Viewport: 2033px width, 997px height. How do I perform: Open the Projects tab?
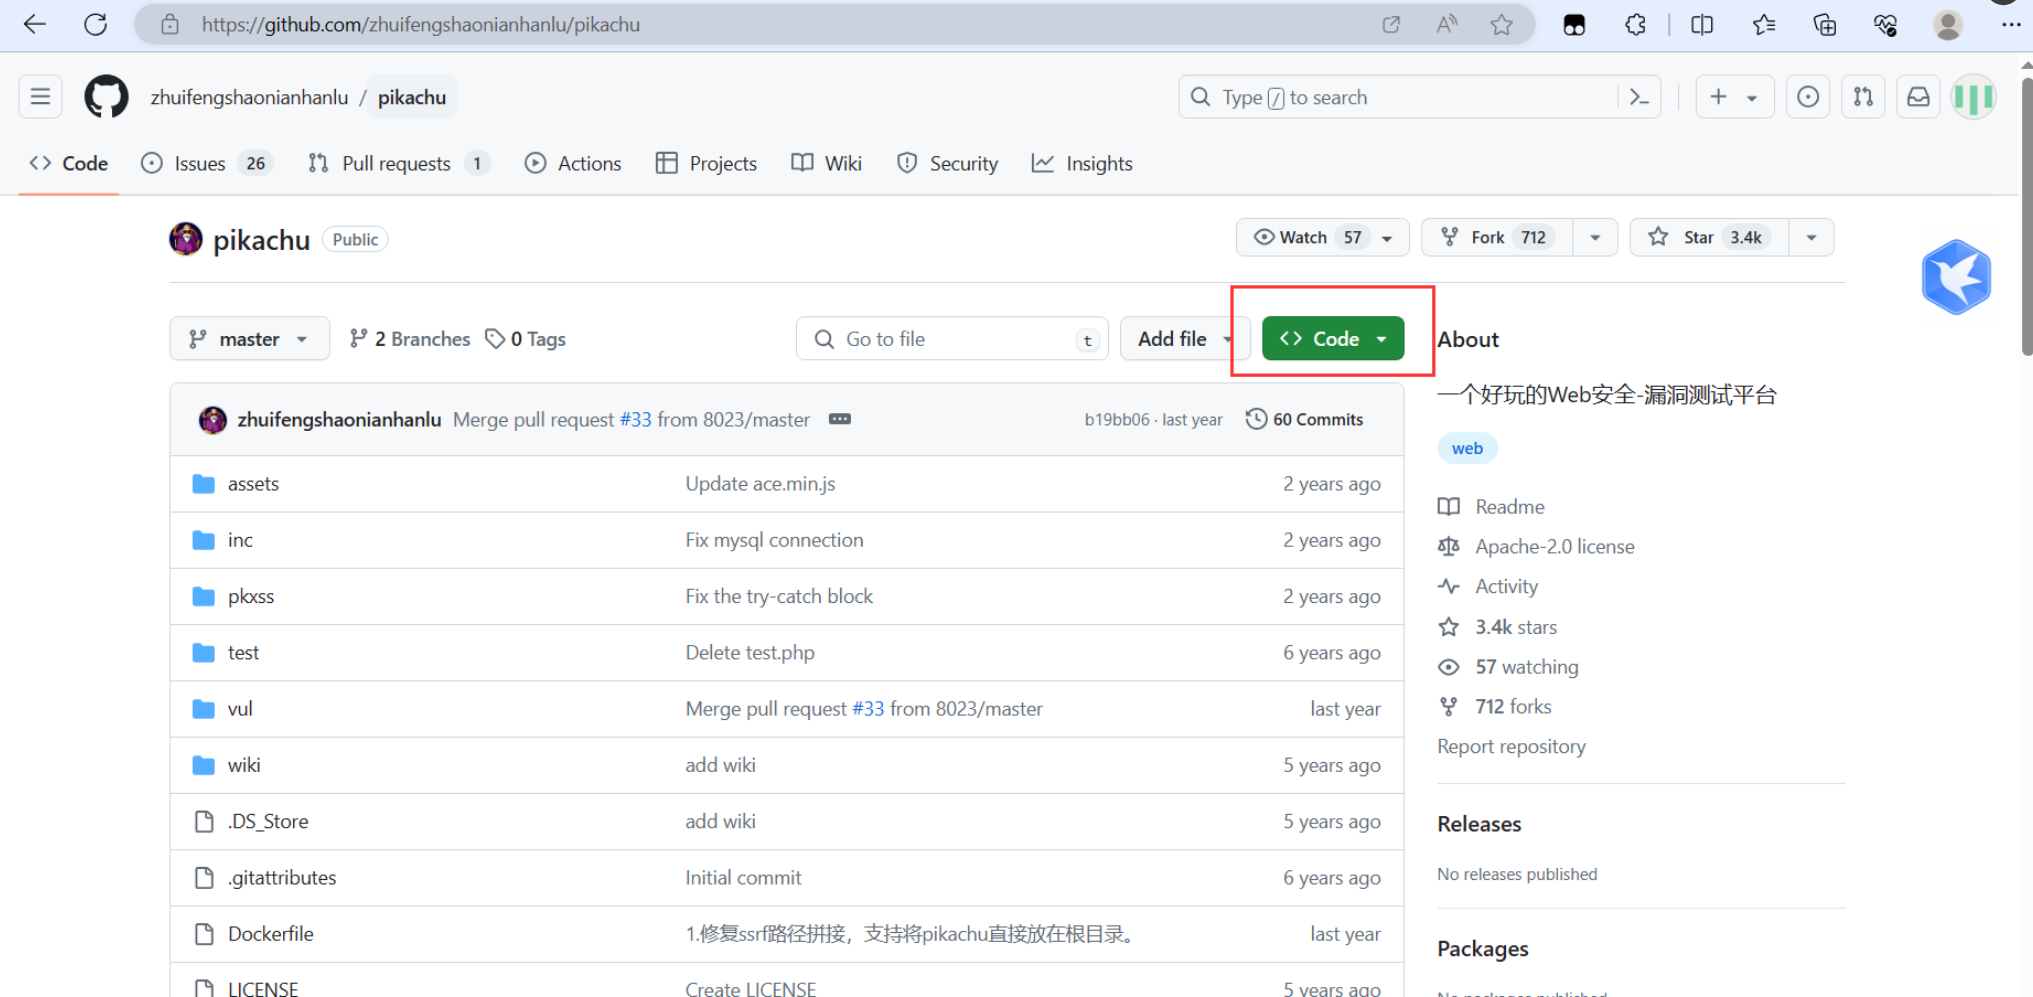tap(706, 163)
